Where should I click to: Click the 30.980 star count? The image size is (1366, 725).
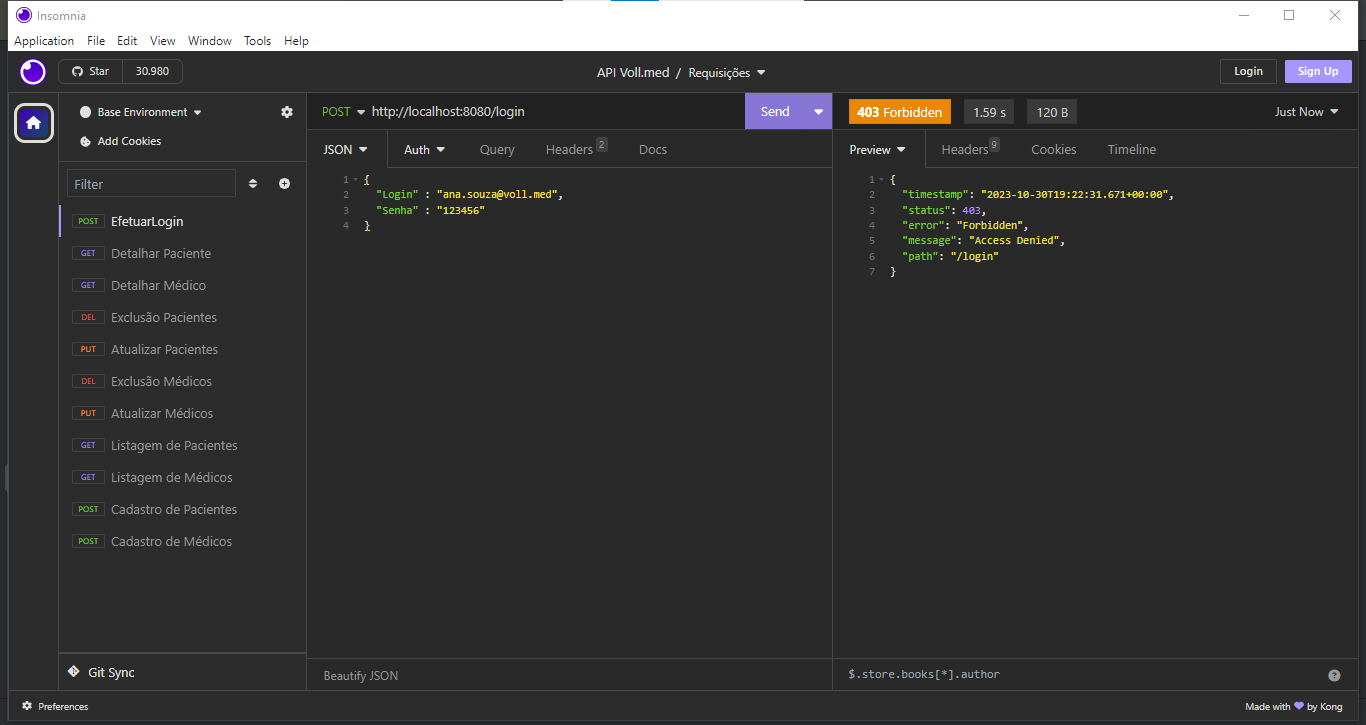pyautogui.click(x=152, y=72)
